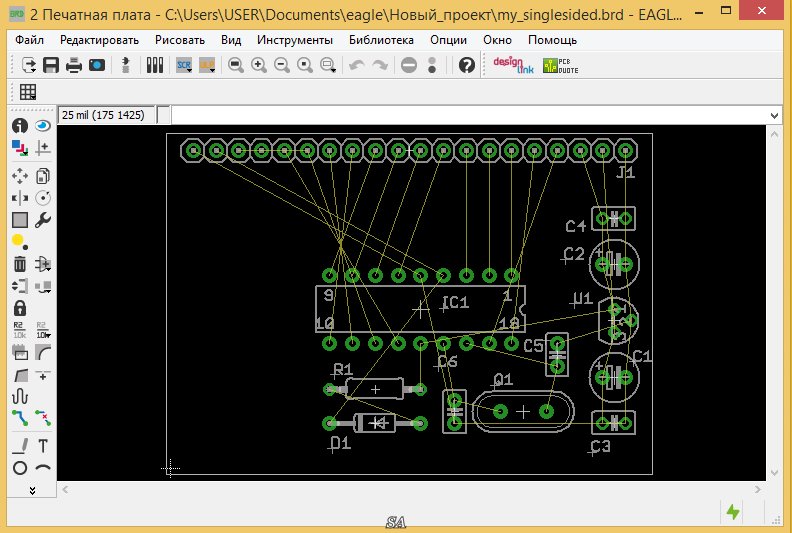Toggle the Show eye tool
Screen dimensions: 792x533
43,126
